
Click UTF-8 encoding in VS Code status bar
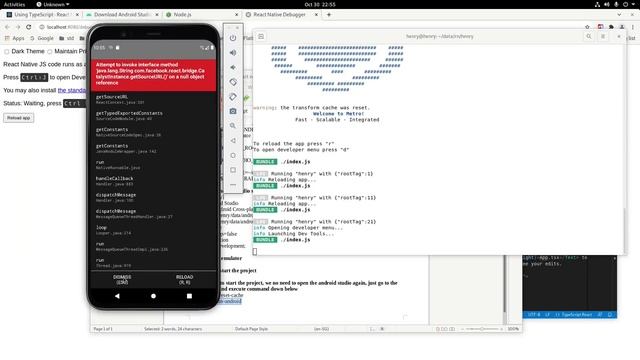pos(534,315)
